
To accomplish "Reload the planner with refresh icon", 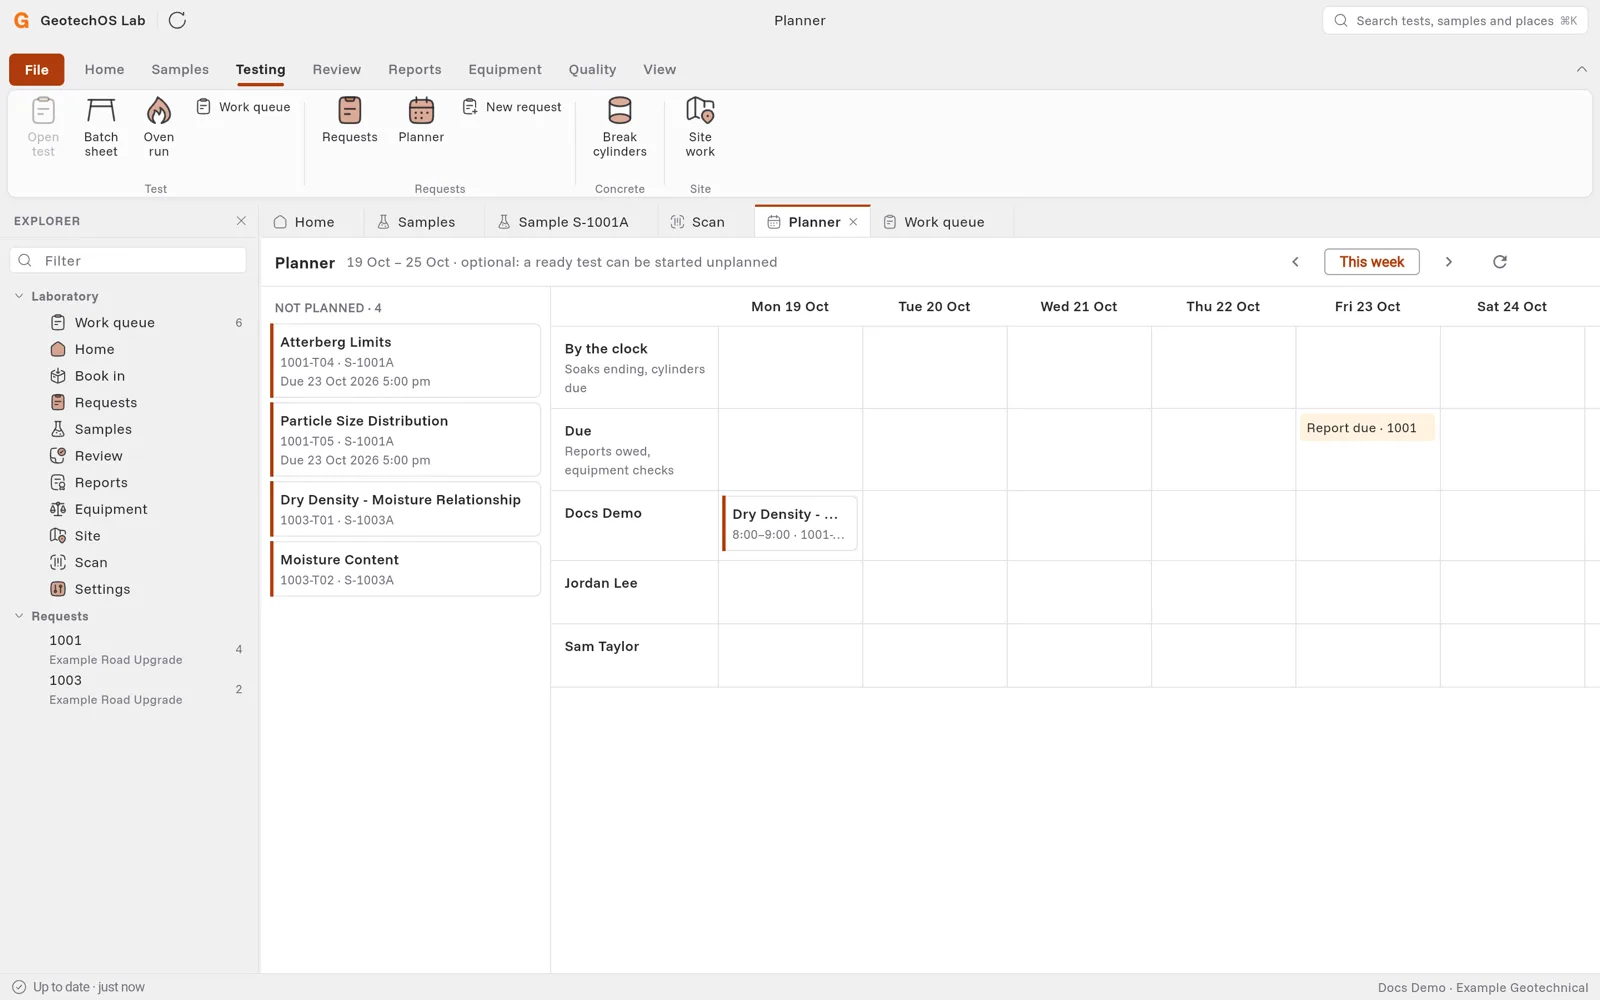I will [1499, 262].
